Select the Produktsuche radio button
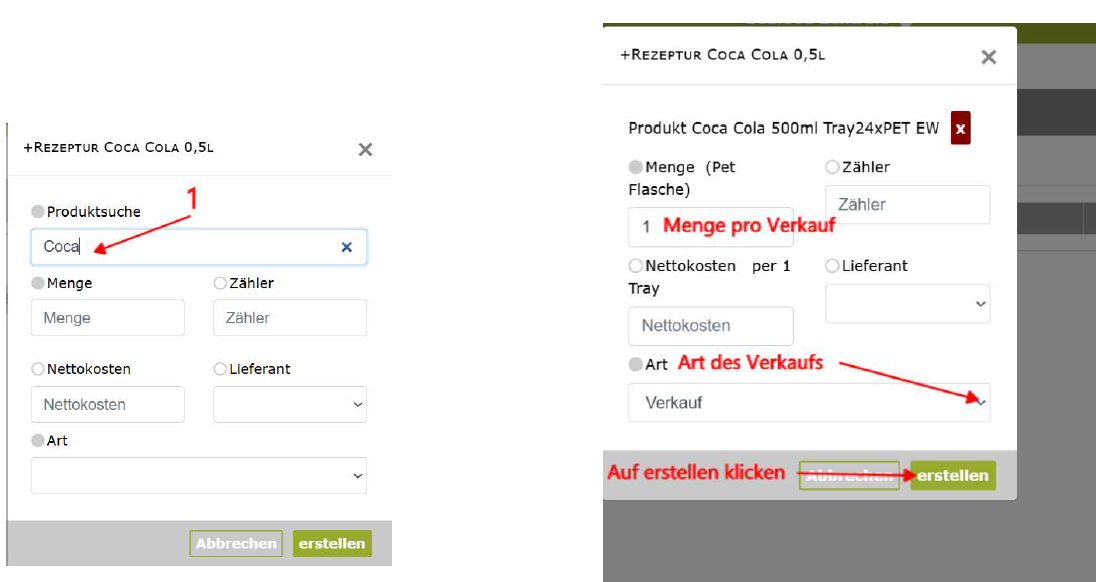 pos(38,212)
